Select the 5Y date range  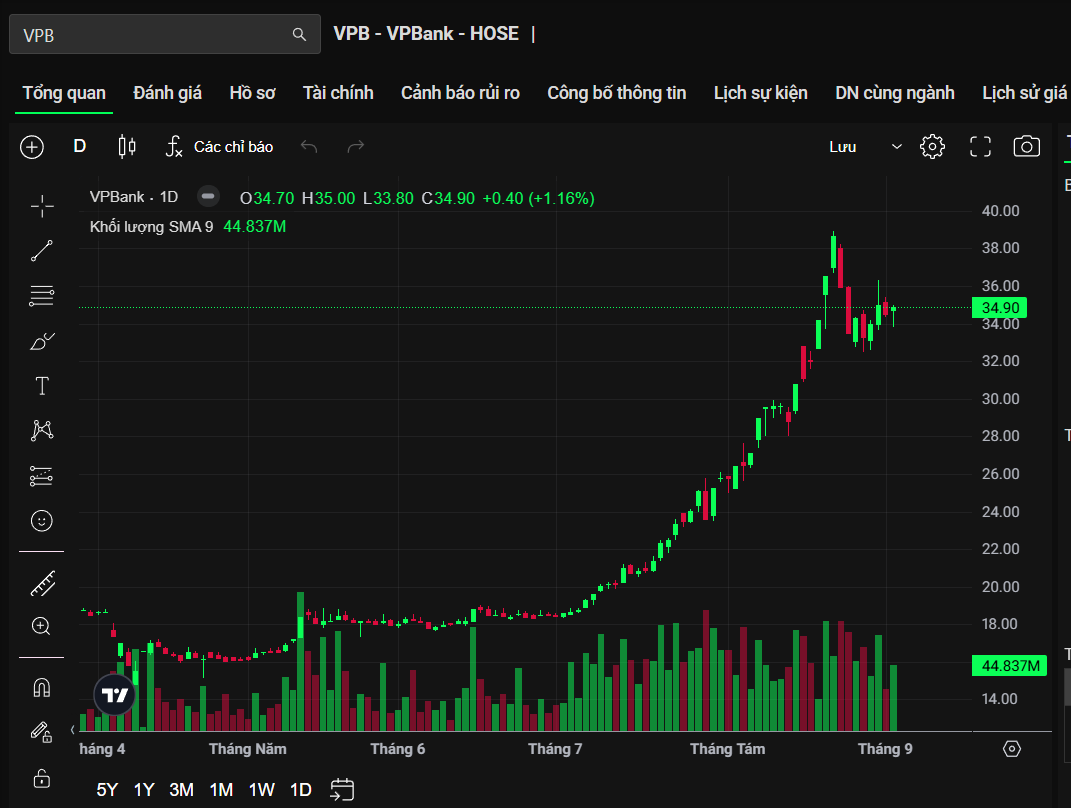tap(107, 790)
